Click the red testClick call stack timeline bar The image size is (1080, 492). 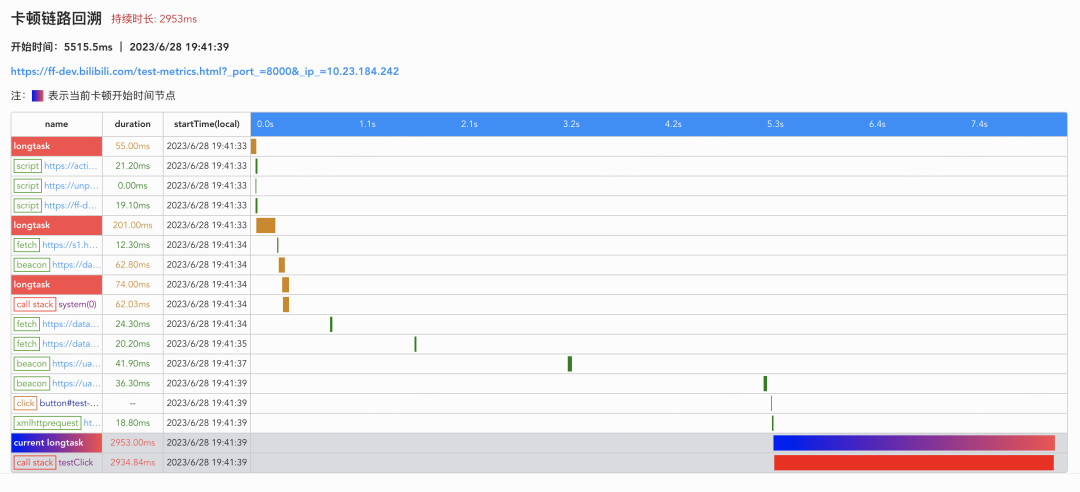point(914,462)
